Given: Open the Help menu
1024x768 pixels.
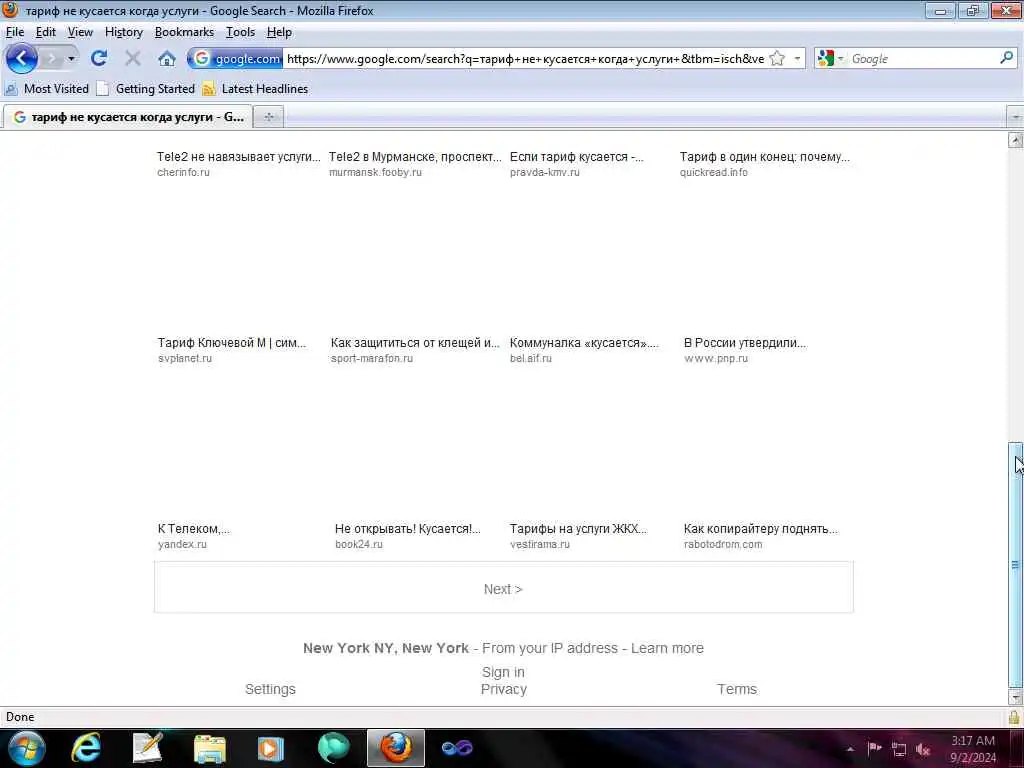Looking at the screenshot, I should pyautogui.click(x=279, y=32).
